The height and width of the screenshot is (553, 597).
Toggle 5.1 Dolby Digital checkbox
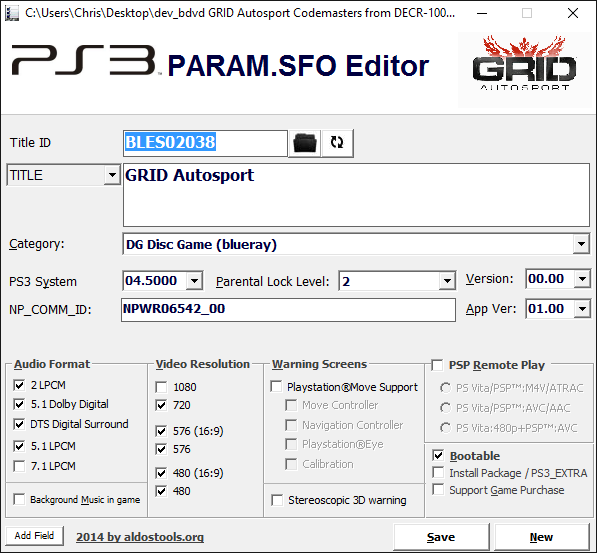[x=19, y=404]
